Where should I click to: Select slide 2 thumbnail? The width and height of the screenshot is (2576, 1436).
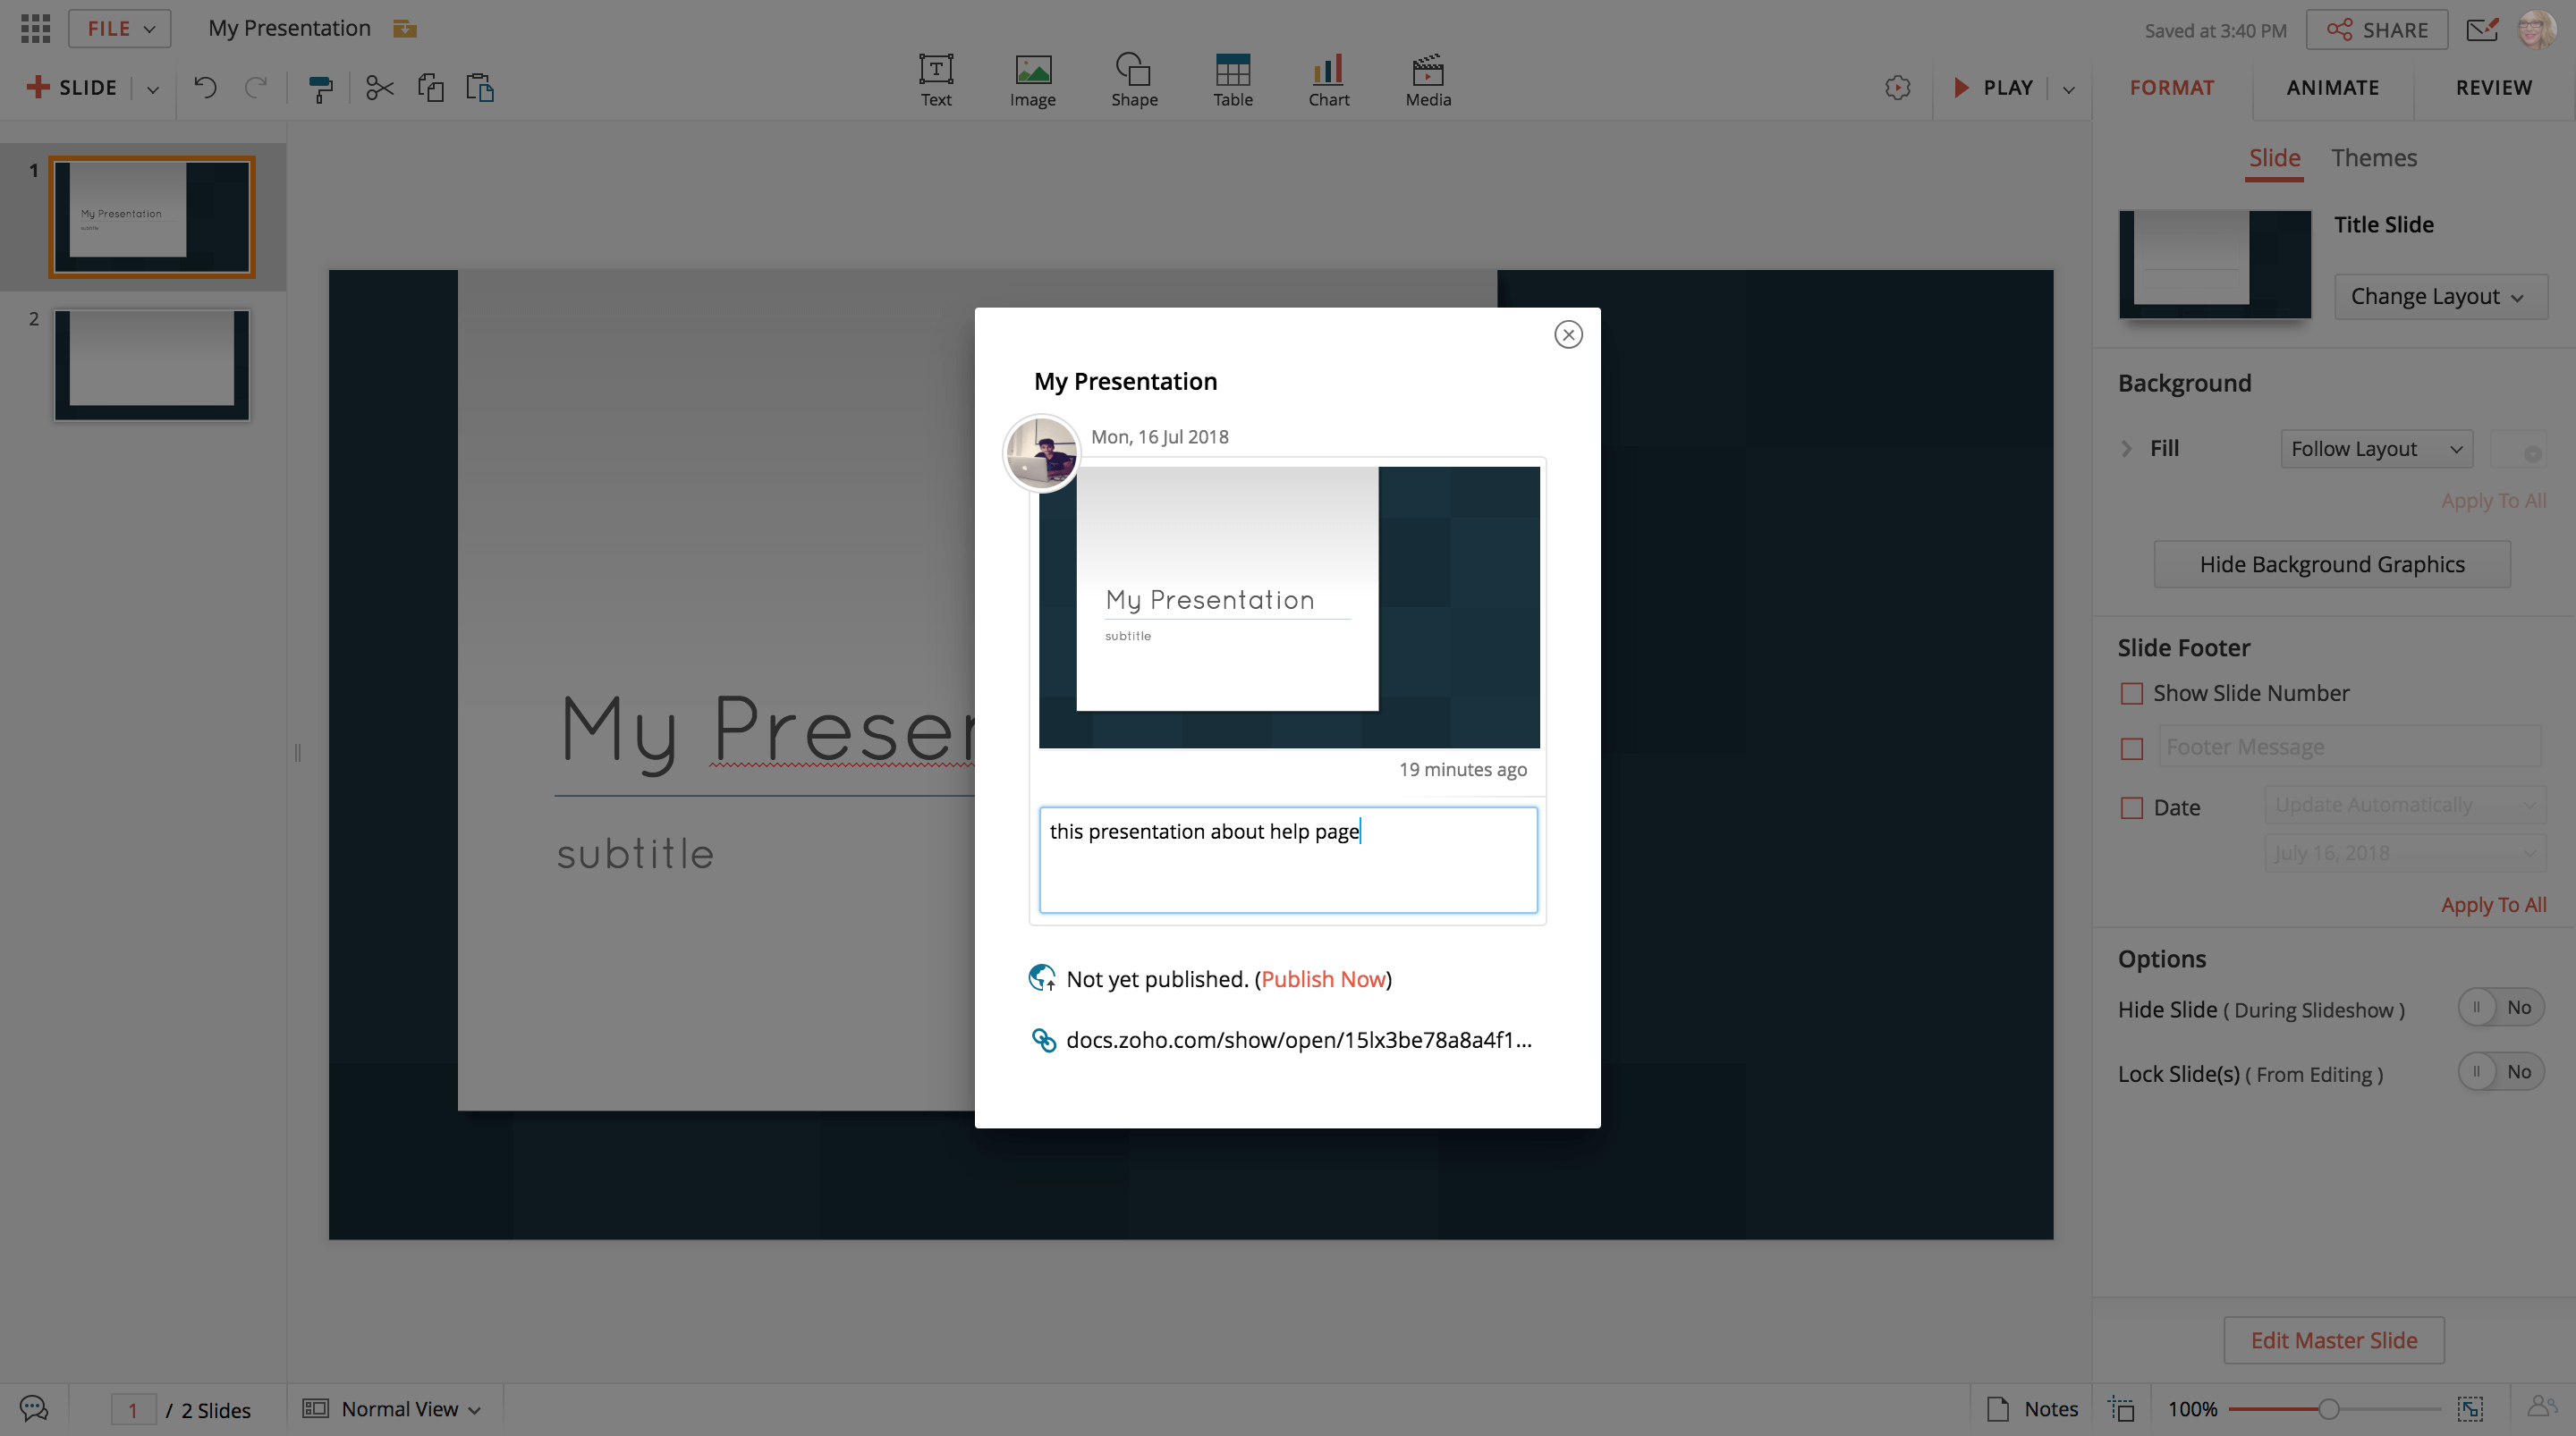[x=152, y=364]
